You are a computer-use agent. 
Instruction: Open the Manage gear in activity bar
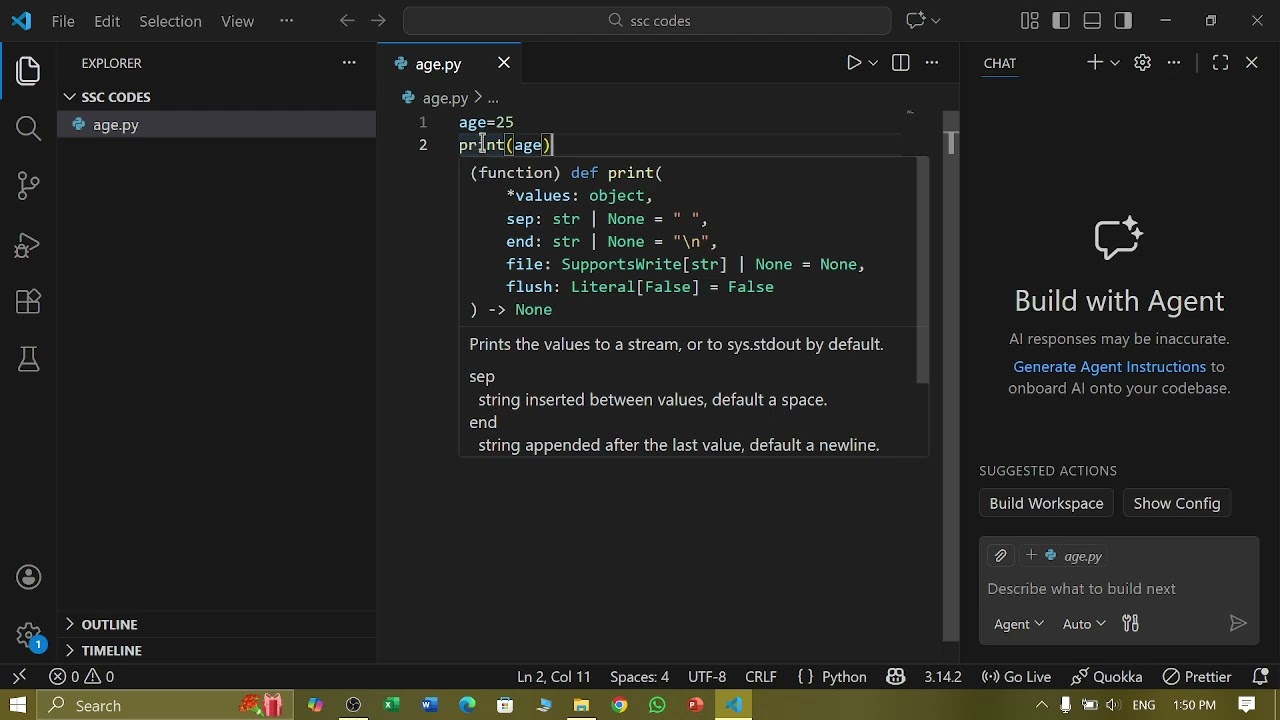pyautogui.click(x=28, y=635)
